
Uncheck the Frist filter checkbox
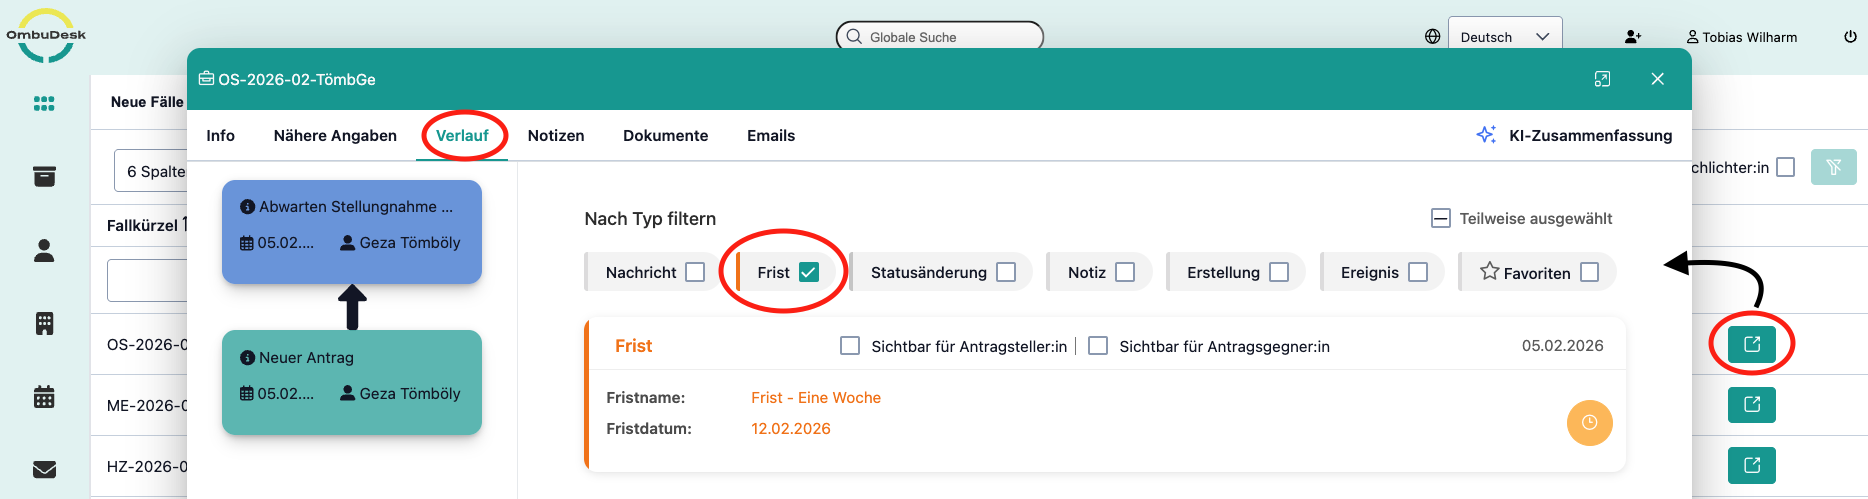[x=809, y=272]
